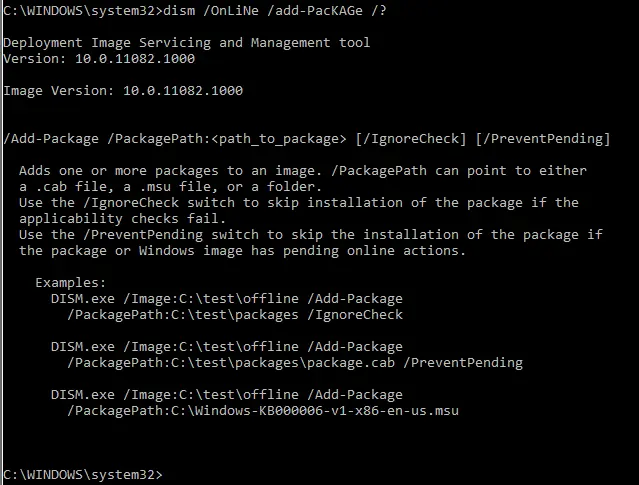Screen dimensions: 639x485
Task: Click the "pending online actions" line
Action: 242,250
